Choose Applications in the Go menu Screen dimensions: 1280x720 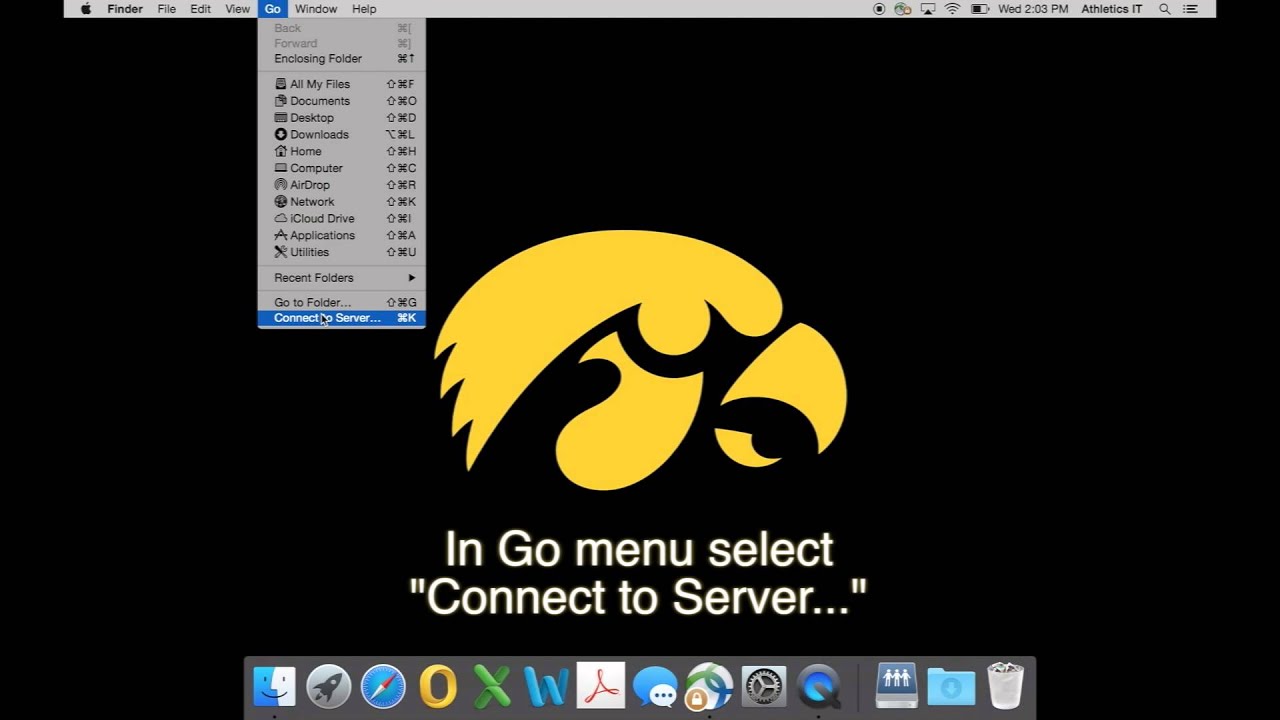coord(342,235)
